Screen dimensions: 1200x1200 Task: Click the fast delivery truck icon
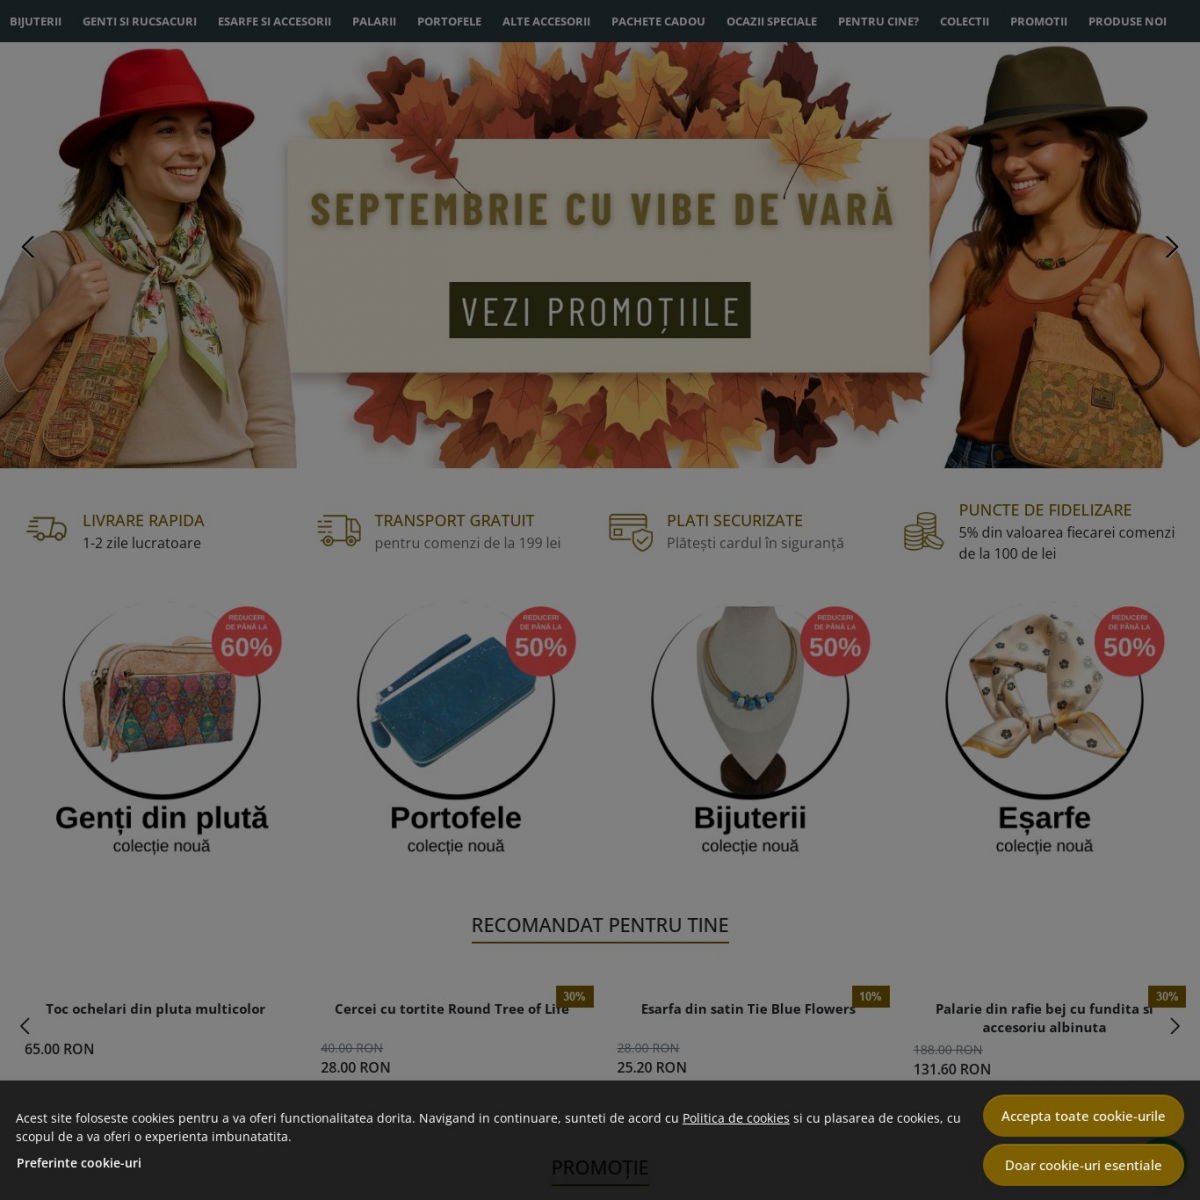pyautogui.click(x=46, y=529)
